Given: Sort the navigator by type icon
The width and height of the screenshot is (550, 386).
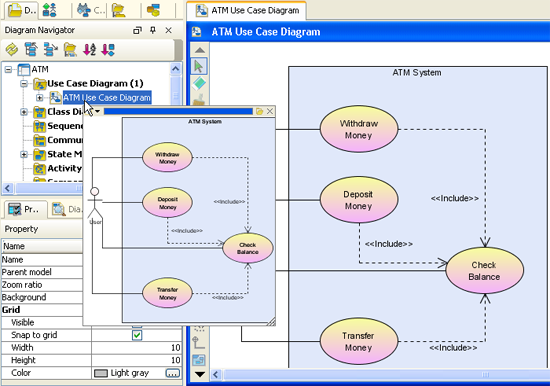Looking at the screenshot, I should click(x=108, y=49).
